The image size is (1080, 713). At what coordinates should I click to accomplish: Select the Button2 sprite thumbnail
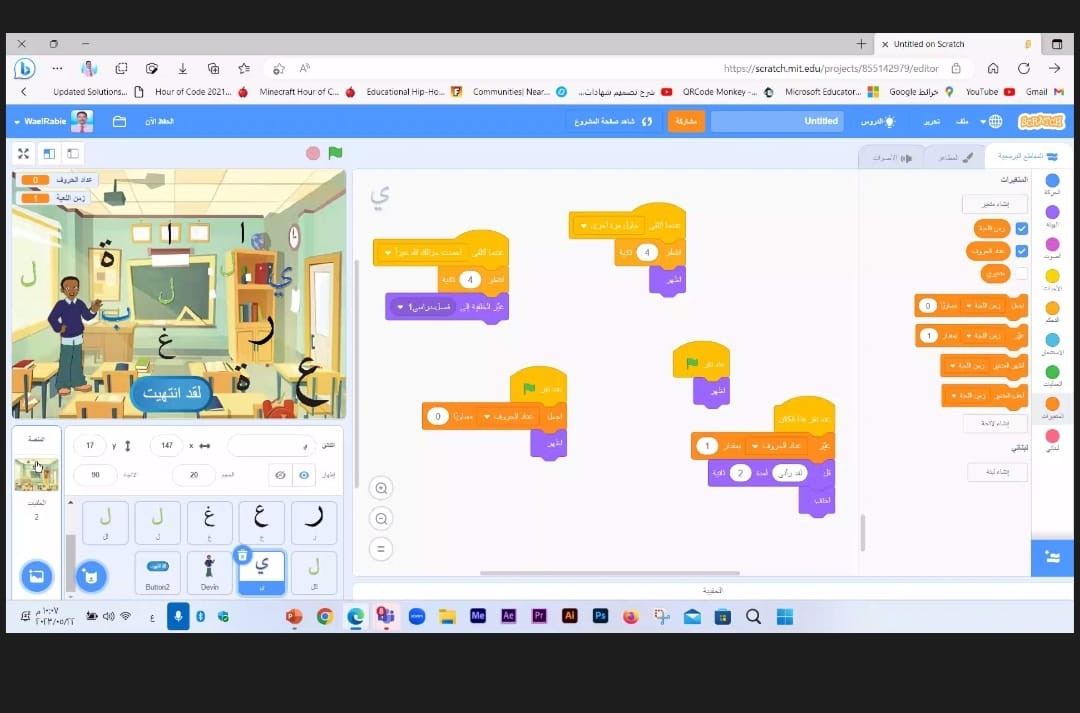[x=158, y=572]
